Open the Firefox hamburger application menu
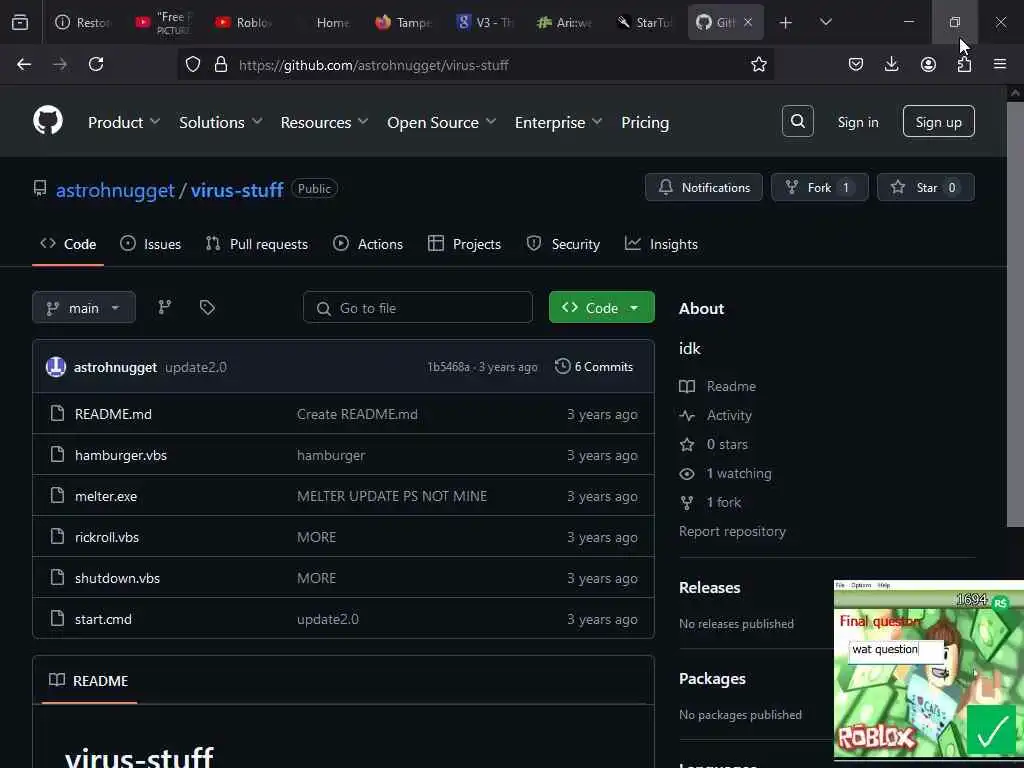Image resolution: width=1024 pixels, height=768 pixels. click(1000, 64)
